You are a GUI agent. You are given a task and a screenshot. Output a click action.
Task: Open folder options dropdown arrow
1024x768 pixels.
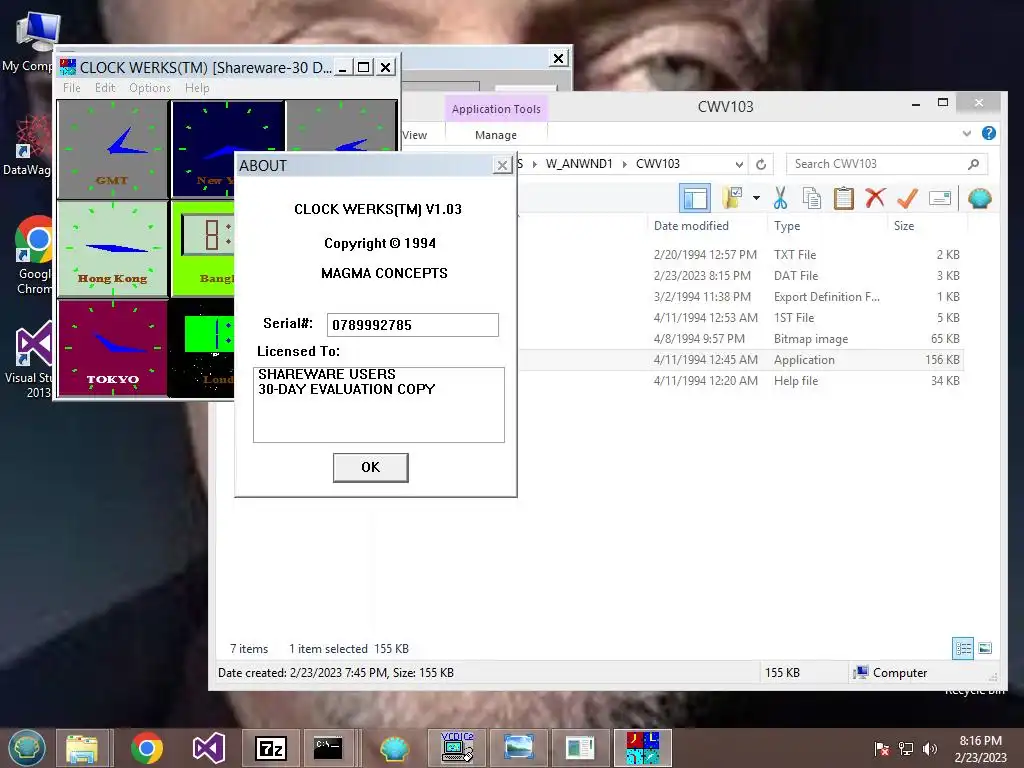[x=756, y=198]
